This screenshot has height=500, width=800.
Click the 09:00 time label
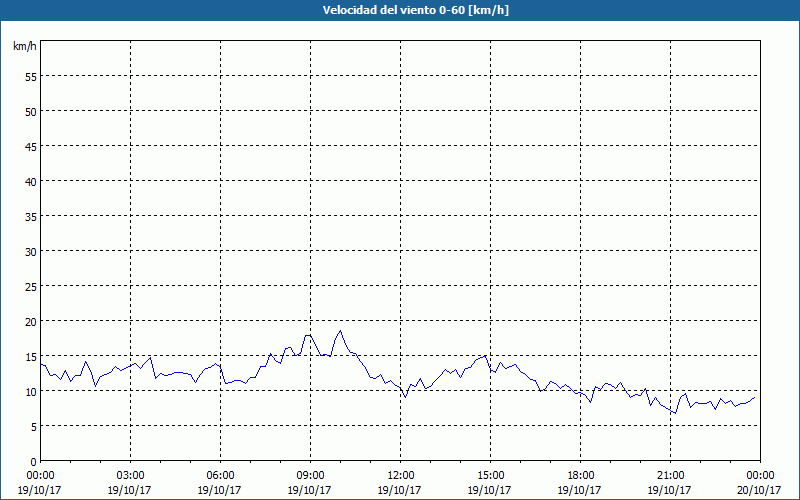310,475
